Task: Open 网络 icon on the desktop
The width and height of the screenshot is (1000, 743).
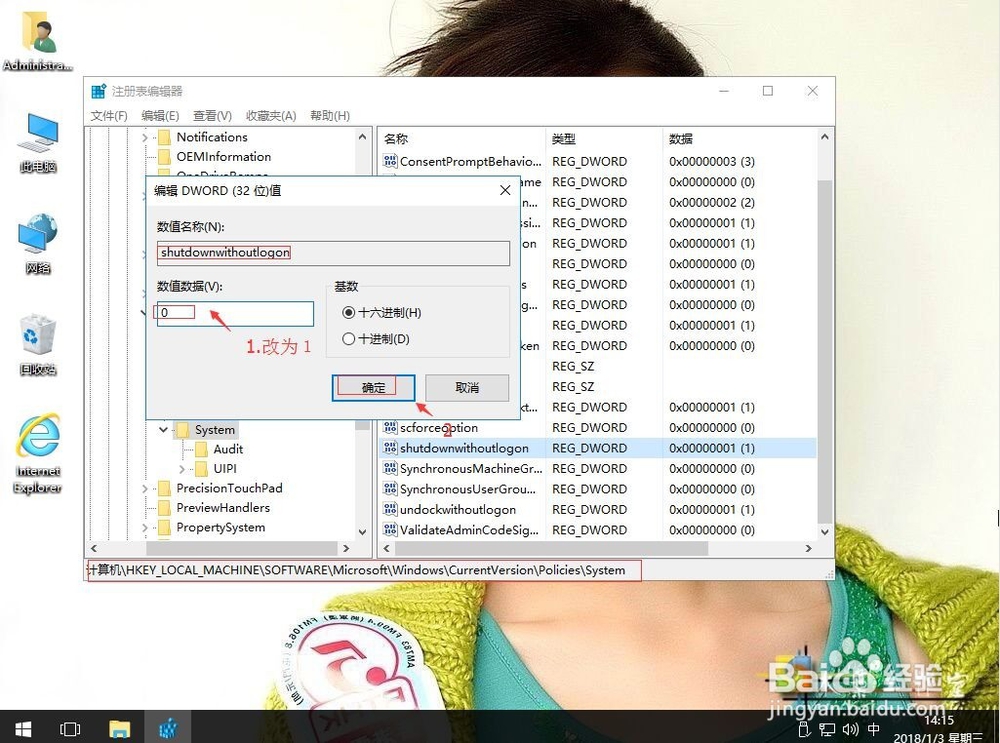Action: (x=37, y=240)
